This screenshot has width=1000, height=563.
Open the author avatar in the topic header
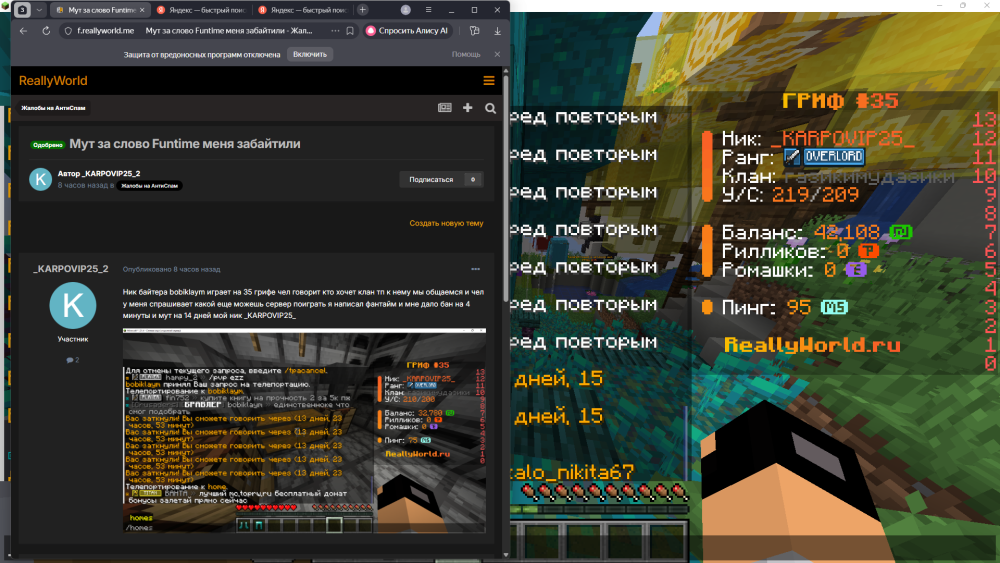click(x=41, y=179)
